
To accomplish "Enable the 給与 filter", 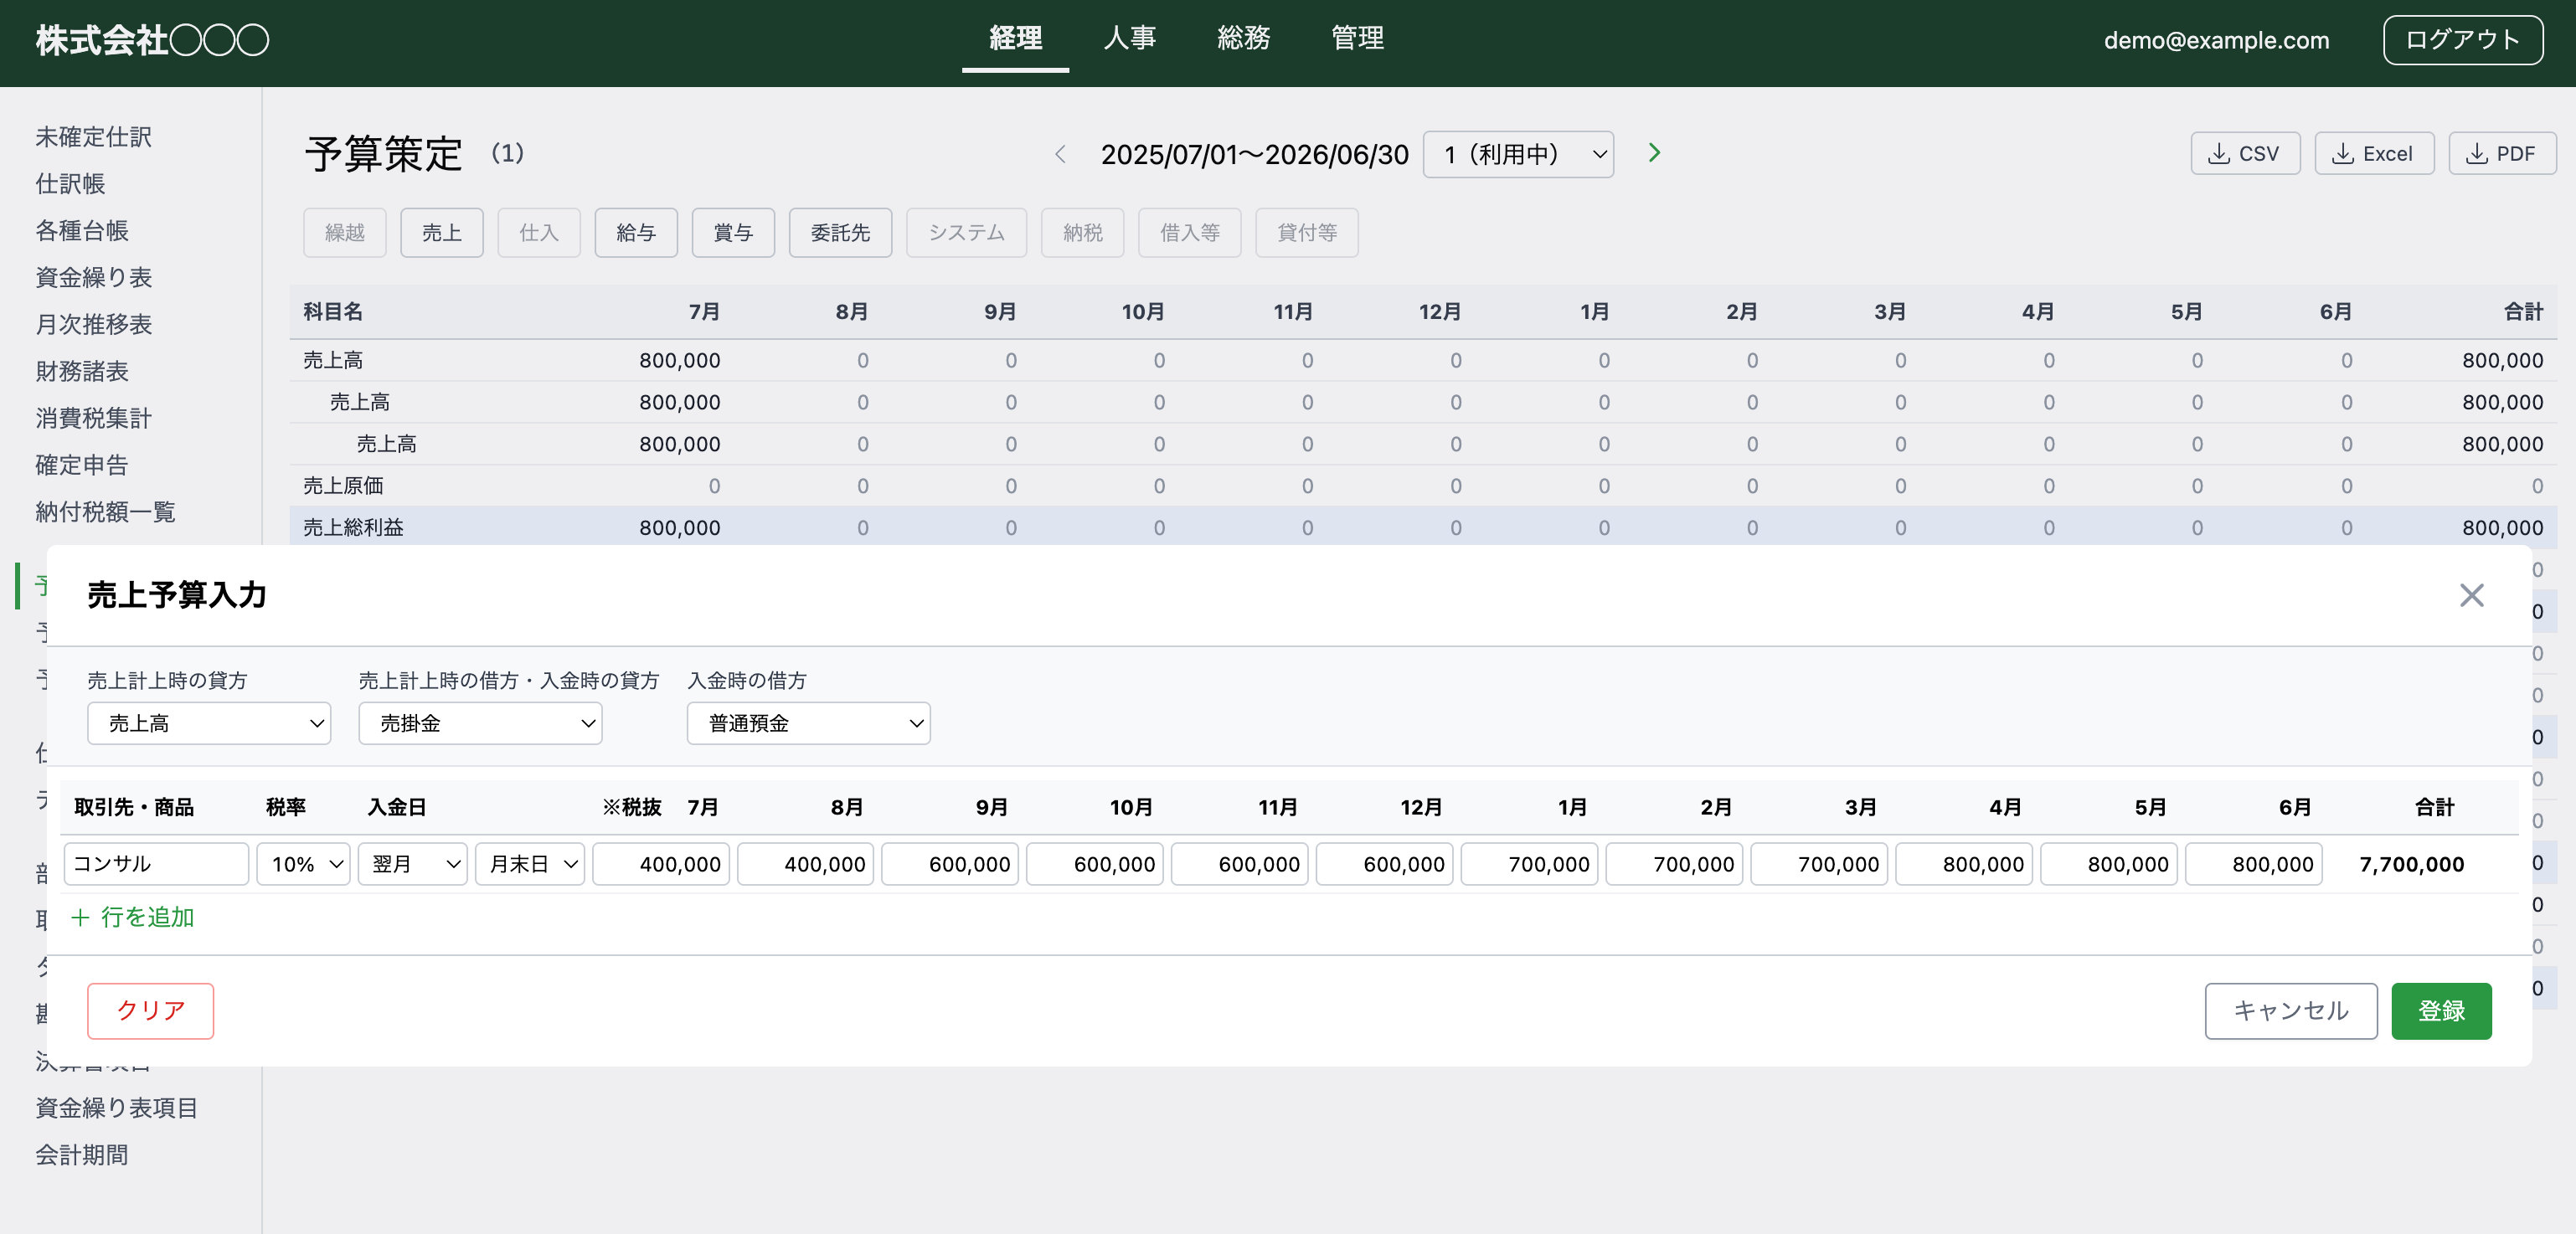I will [x=636, y=232].
